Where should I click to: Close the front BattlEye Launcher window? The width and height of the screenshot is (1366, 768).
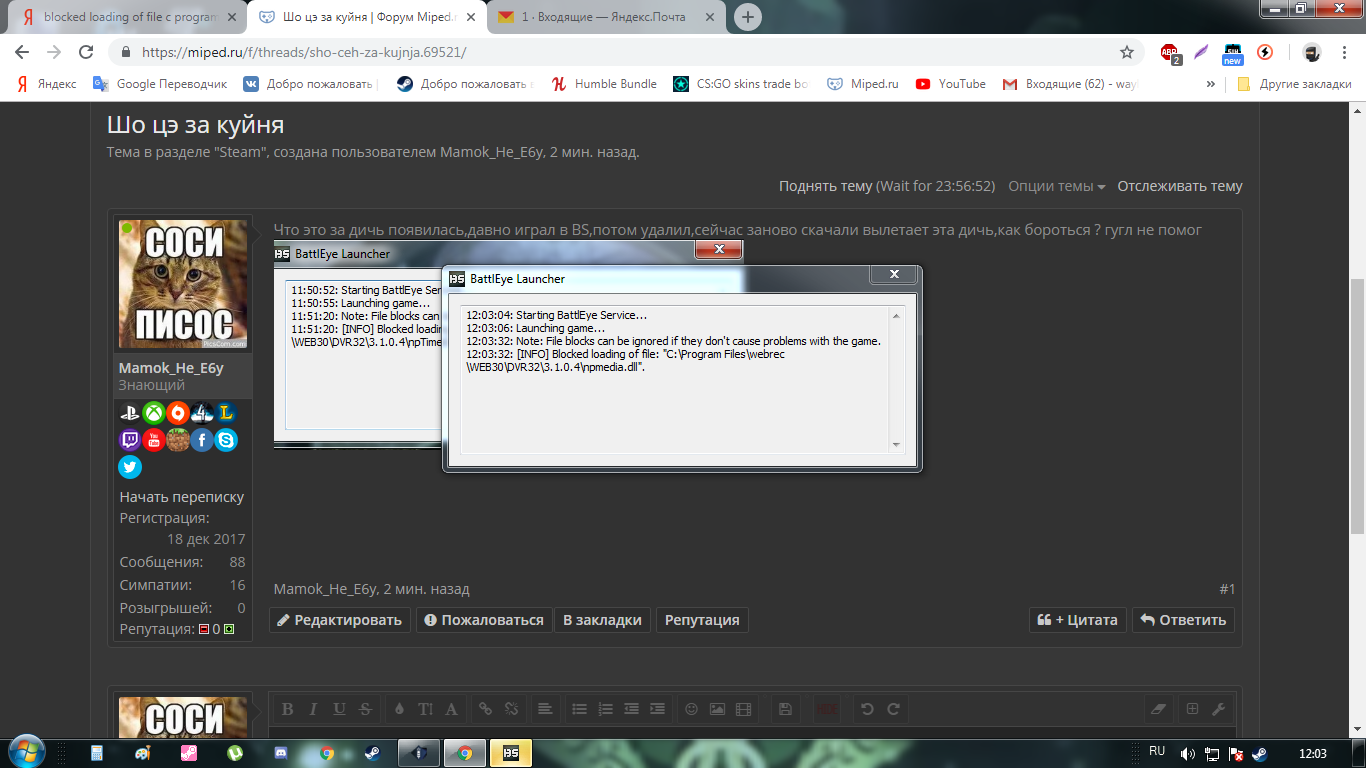pyautogui.click(x=894, y=274)
